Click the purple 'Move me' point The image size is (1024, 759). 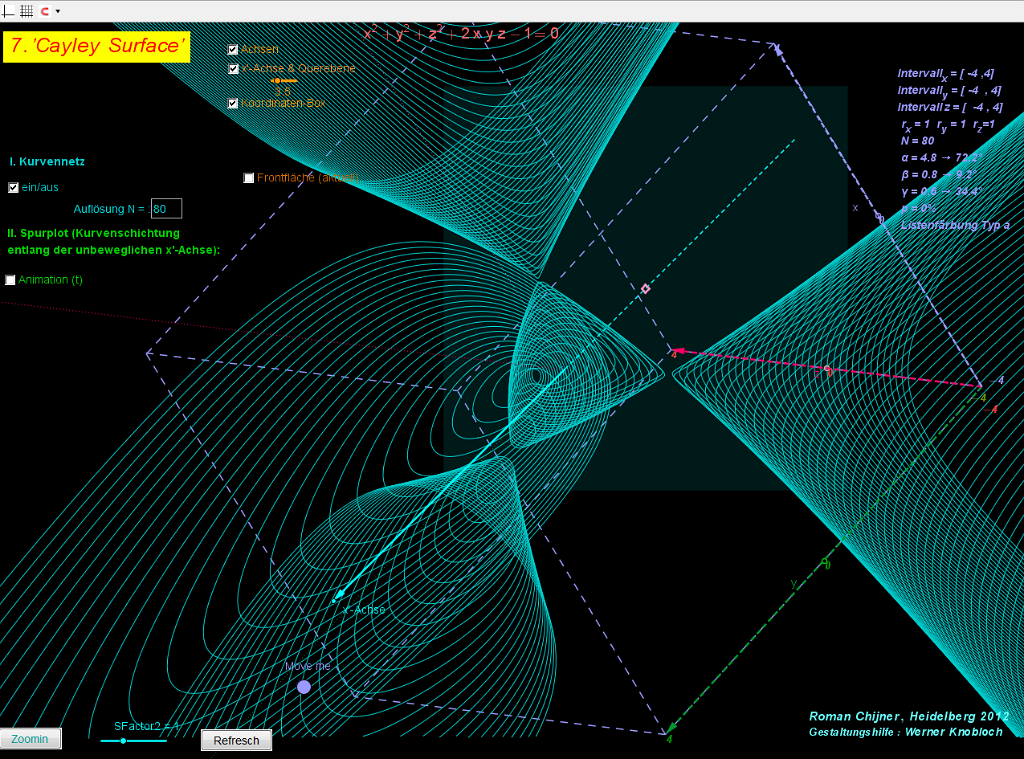click(304, 687)
